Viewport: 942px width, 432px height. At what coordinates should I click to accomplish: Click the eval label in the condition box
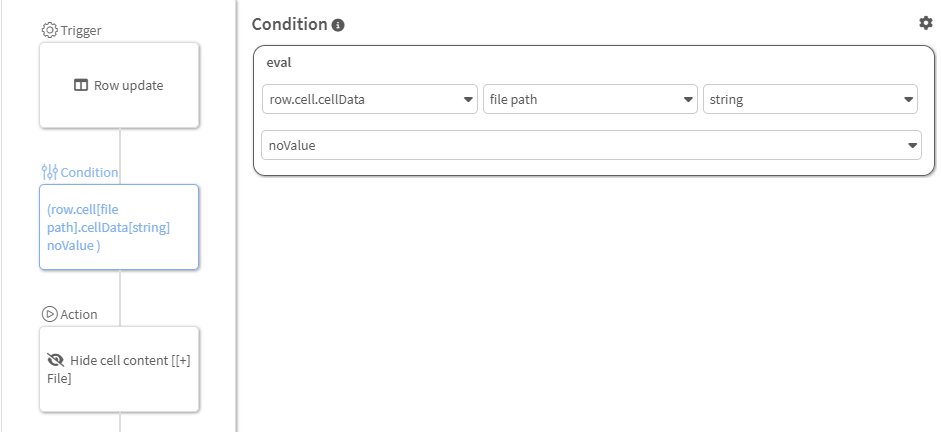(278, 62)
